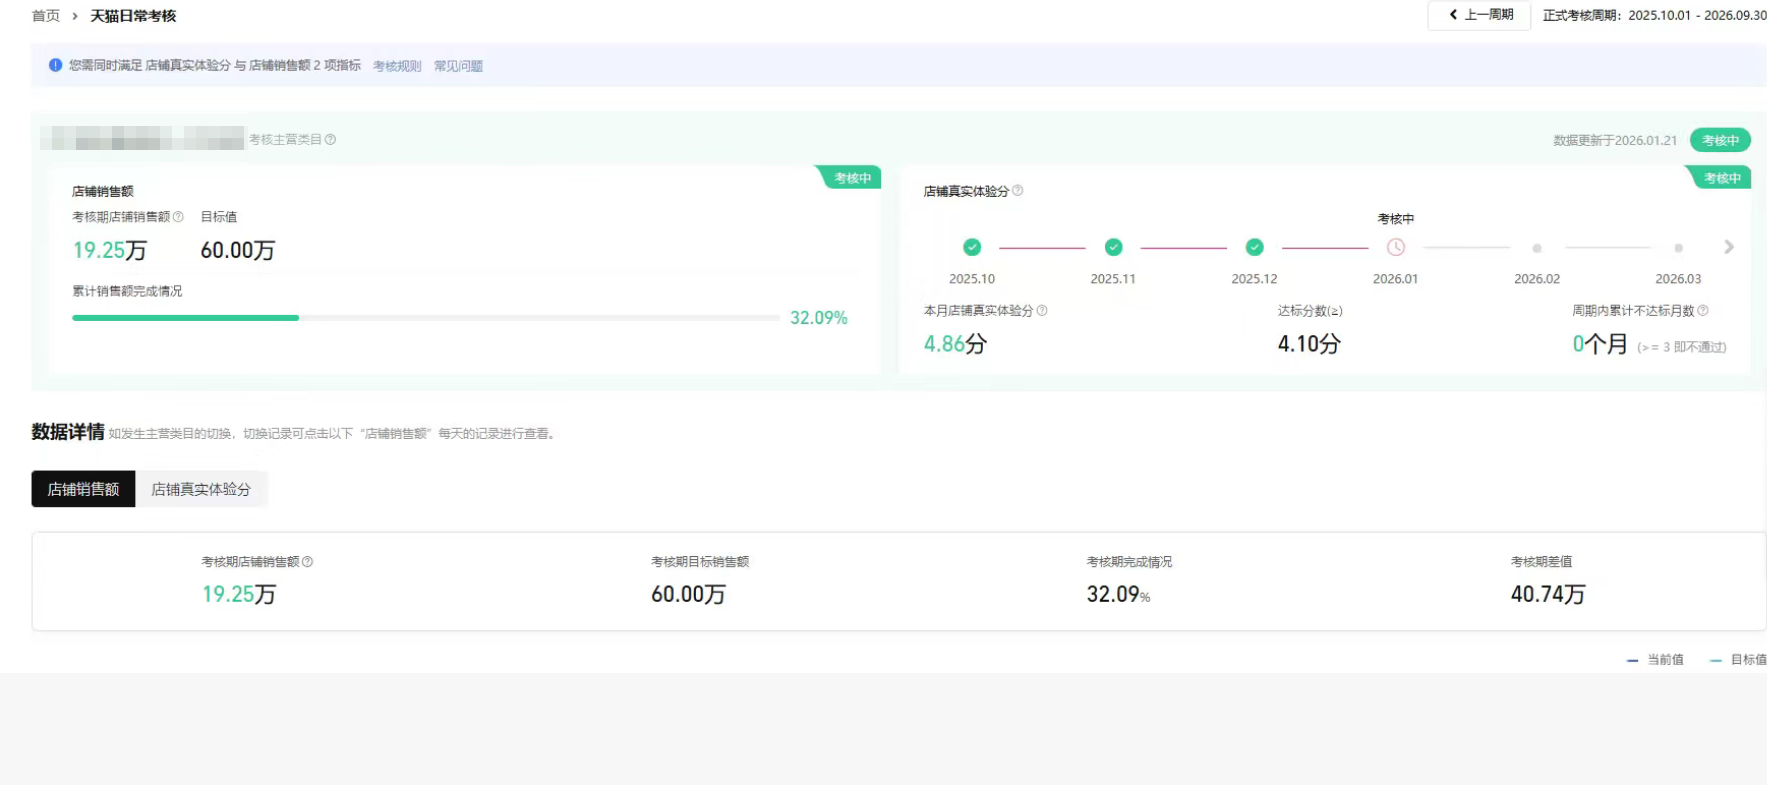Open the 考核规则 link
The image size is (1767, 785).
[397, 66]
